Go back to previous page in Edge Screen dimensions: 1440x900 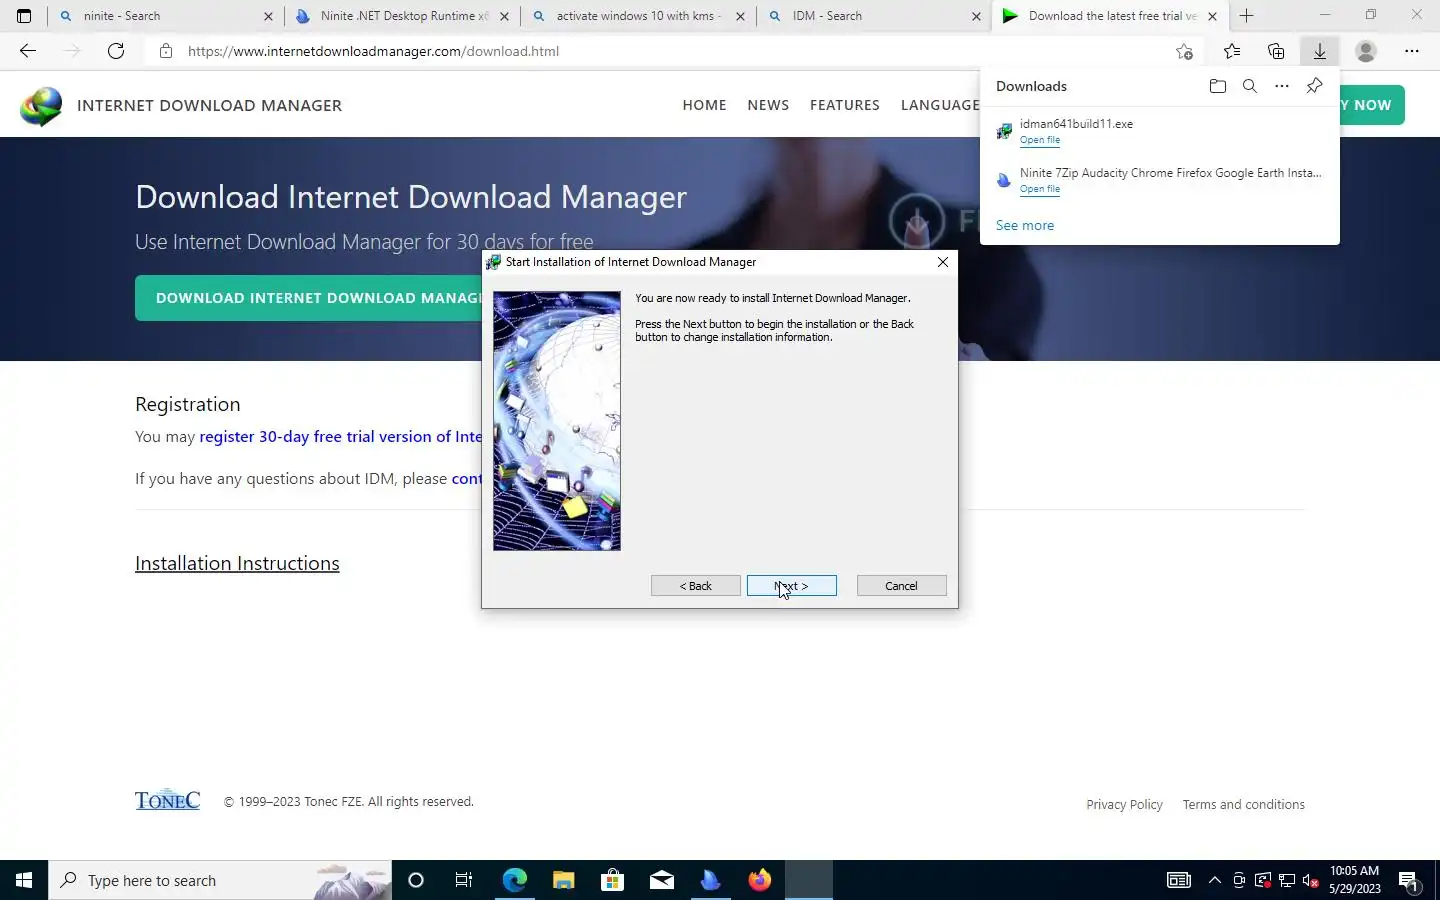pos(28,51)
